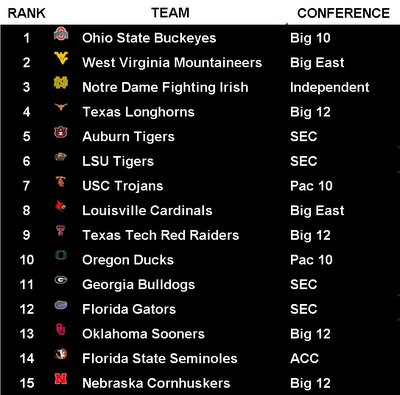Click Texas Tech Red Raiders team name
The height and width of the screenshot is (395, 400).
click(x=161, y=235)
